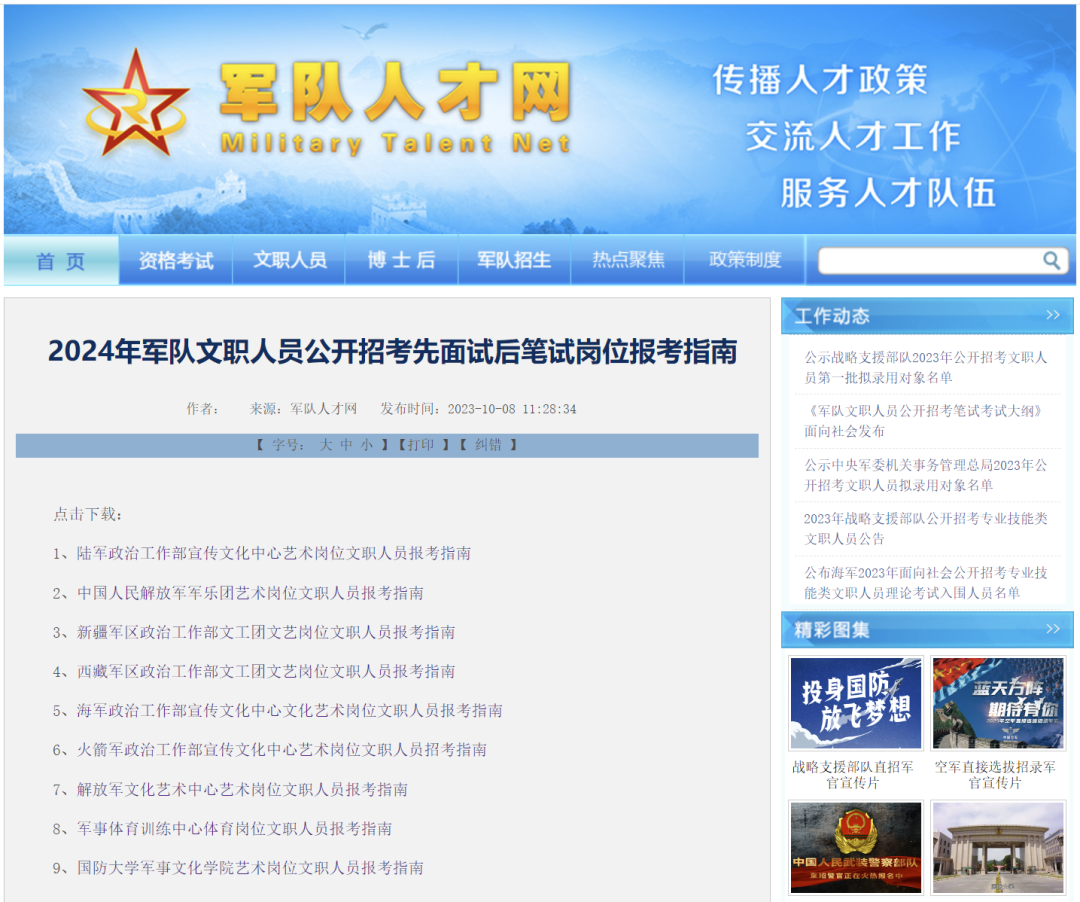Open the 热点聚焦 section

627,259
